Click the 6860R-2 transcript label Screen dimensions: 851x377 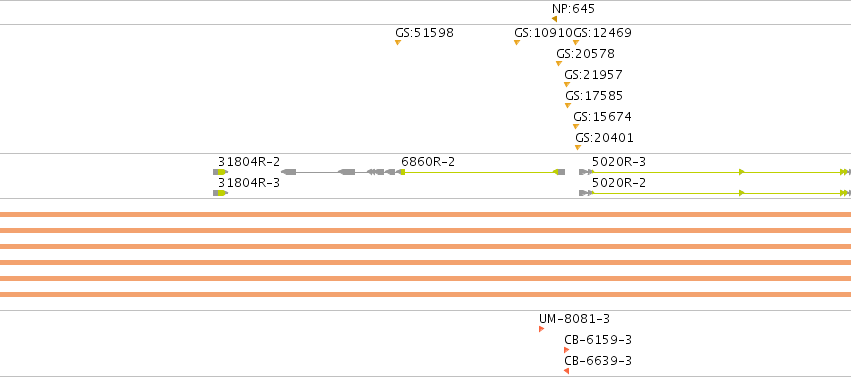428,162
